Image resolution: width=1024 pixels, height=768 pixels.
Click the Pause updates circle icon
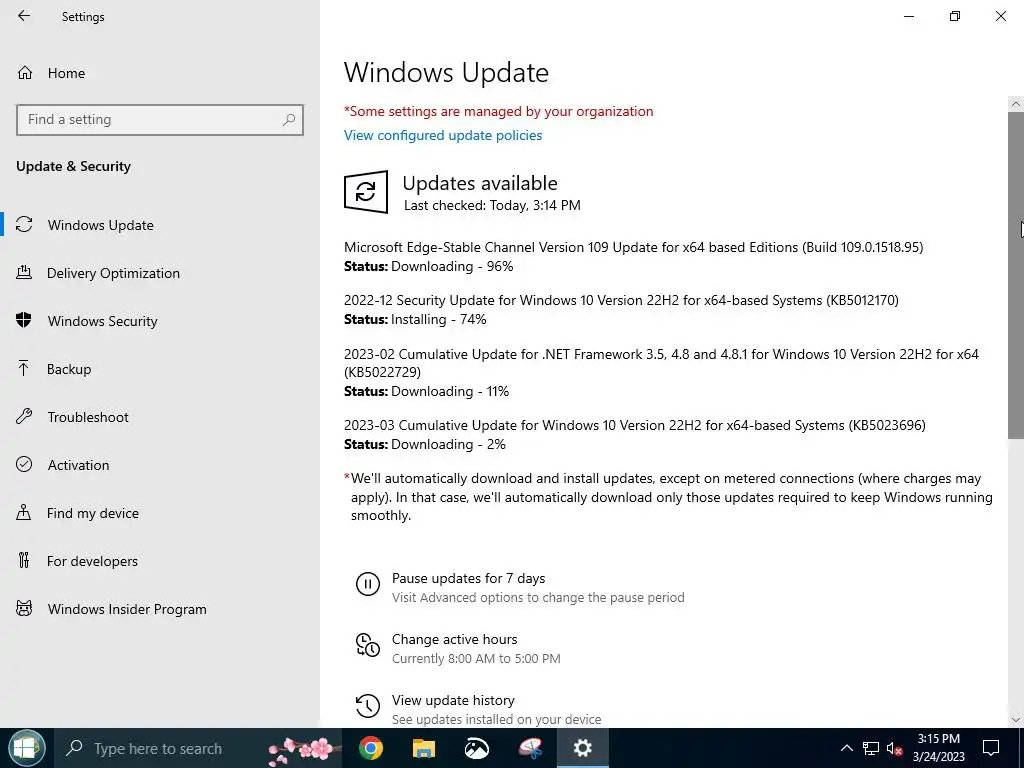point(368,583)
